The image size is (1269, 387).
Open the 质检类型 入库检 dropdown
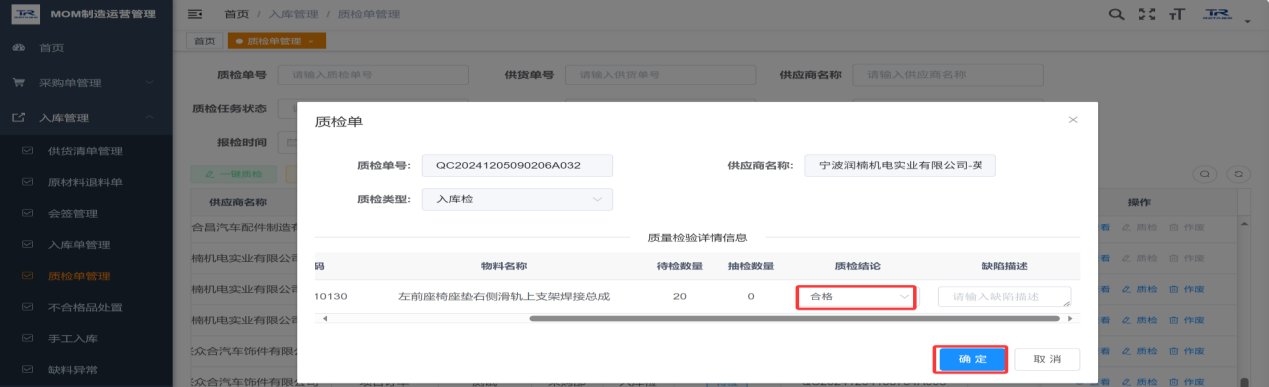point(517,199)
